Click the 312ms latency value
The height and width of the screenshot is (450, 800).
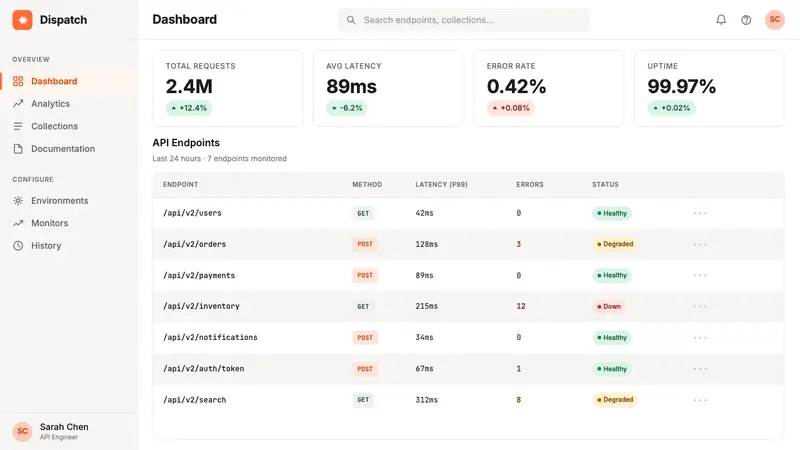427,400
